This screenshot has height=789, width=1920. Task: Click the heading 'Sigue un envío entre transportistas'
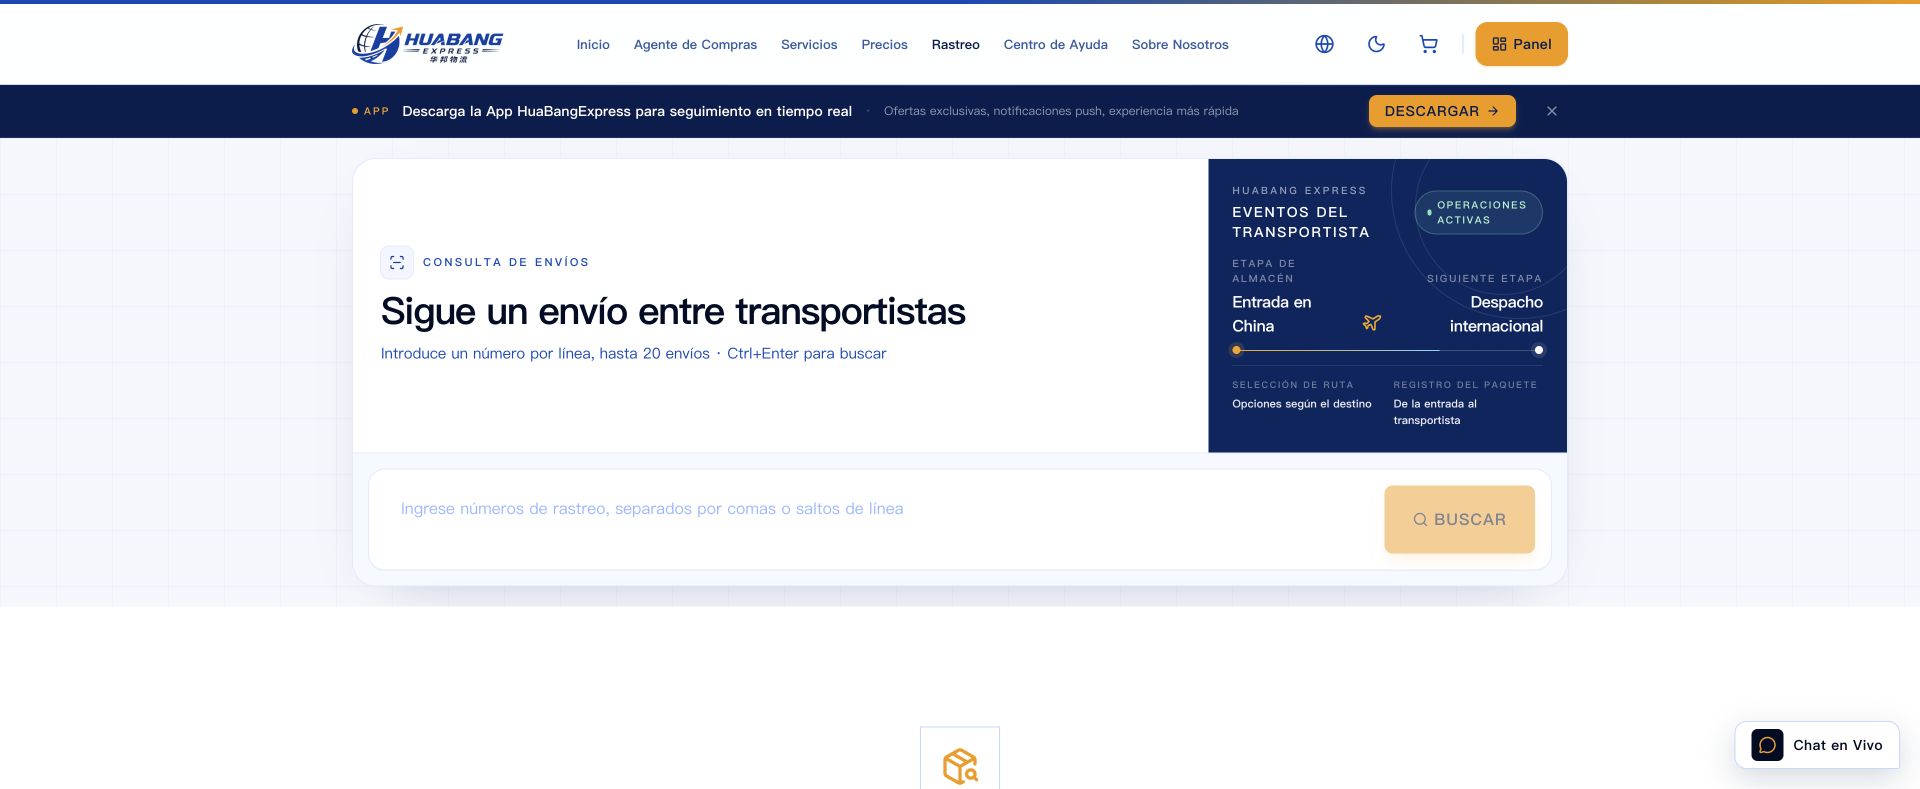point(673,311)
